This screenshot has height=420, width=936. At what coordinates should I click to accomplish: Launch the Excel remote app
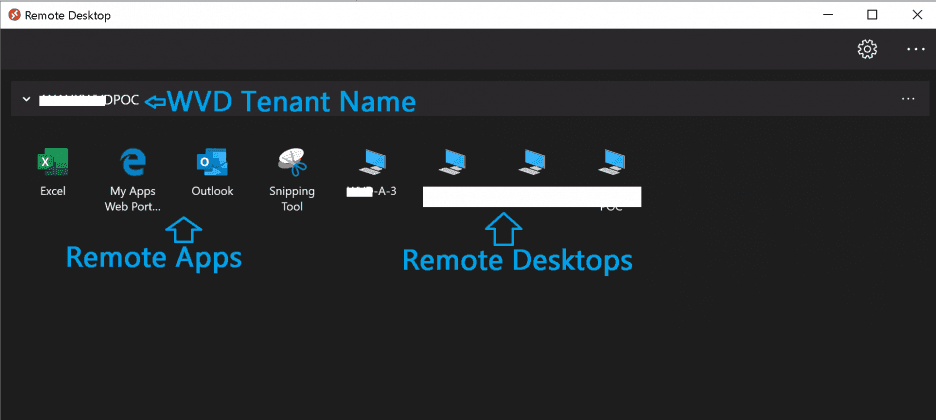(x=53, y=162)
